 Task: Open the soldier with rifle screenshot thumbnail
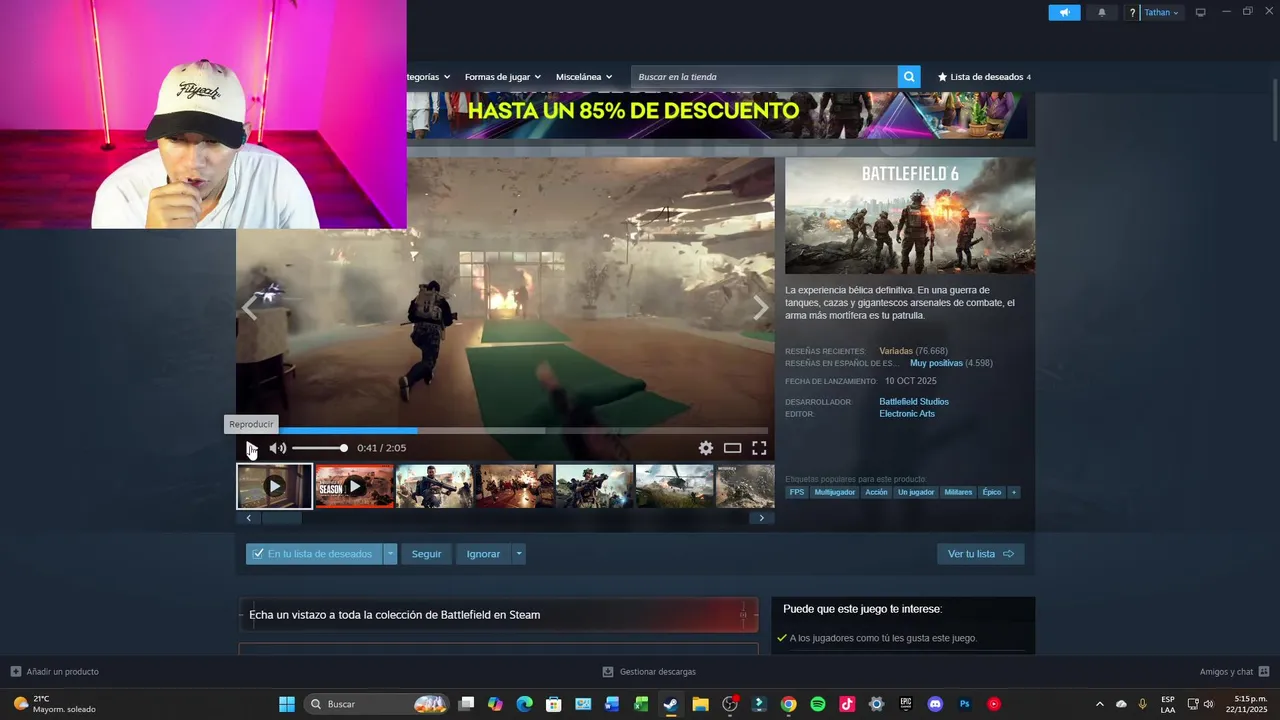434,486
